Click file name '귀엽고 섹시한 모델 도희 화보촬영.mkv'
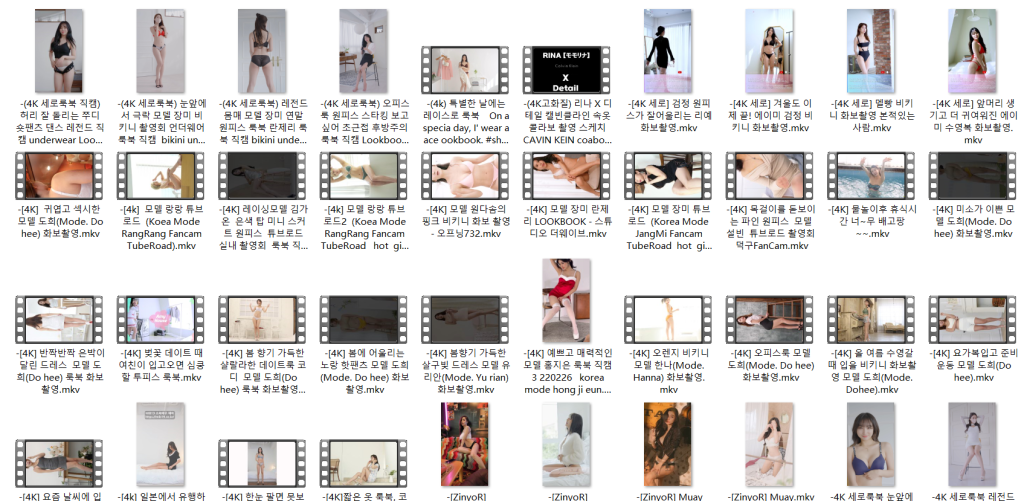1024x501 pixels. point(59,221)
